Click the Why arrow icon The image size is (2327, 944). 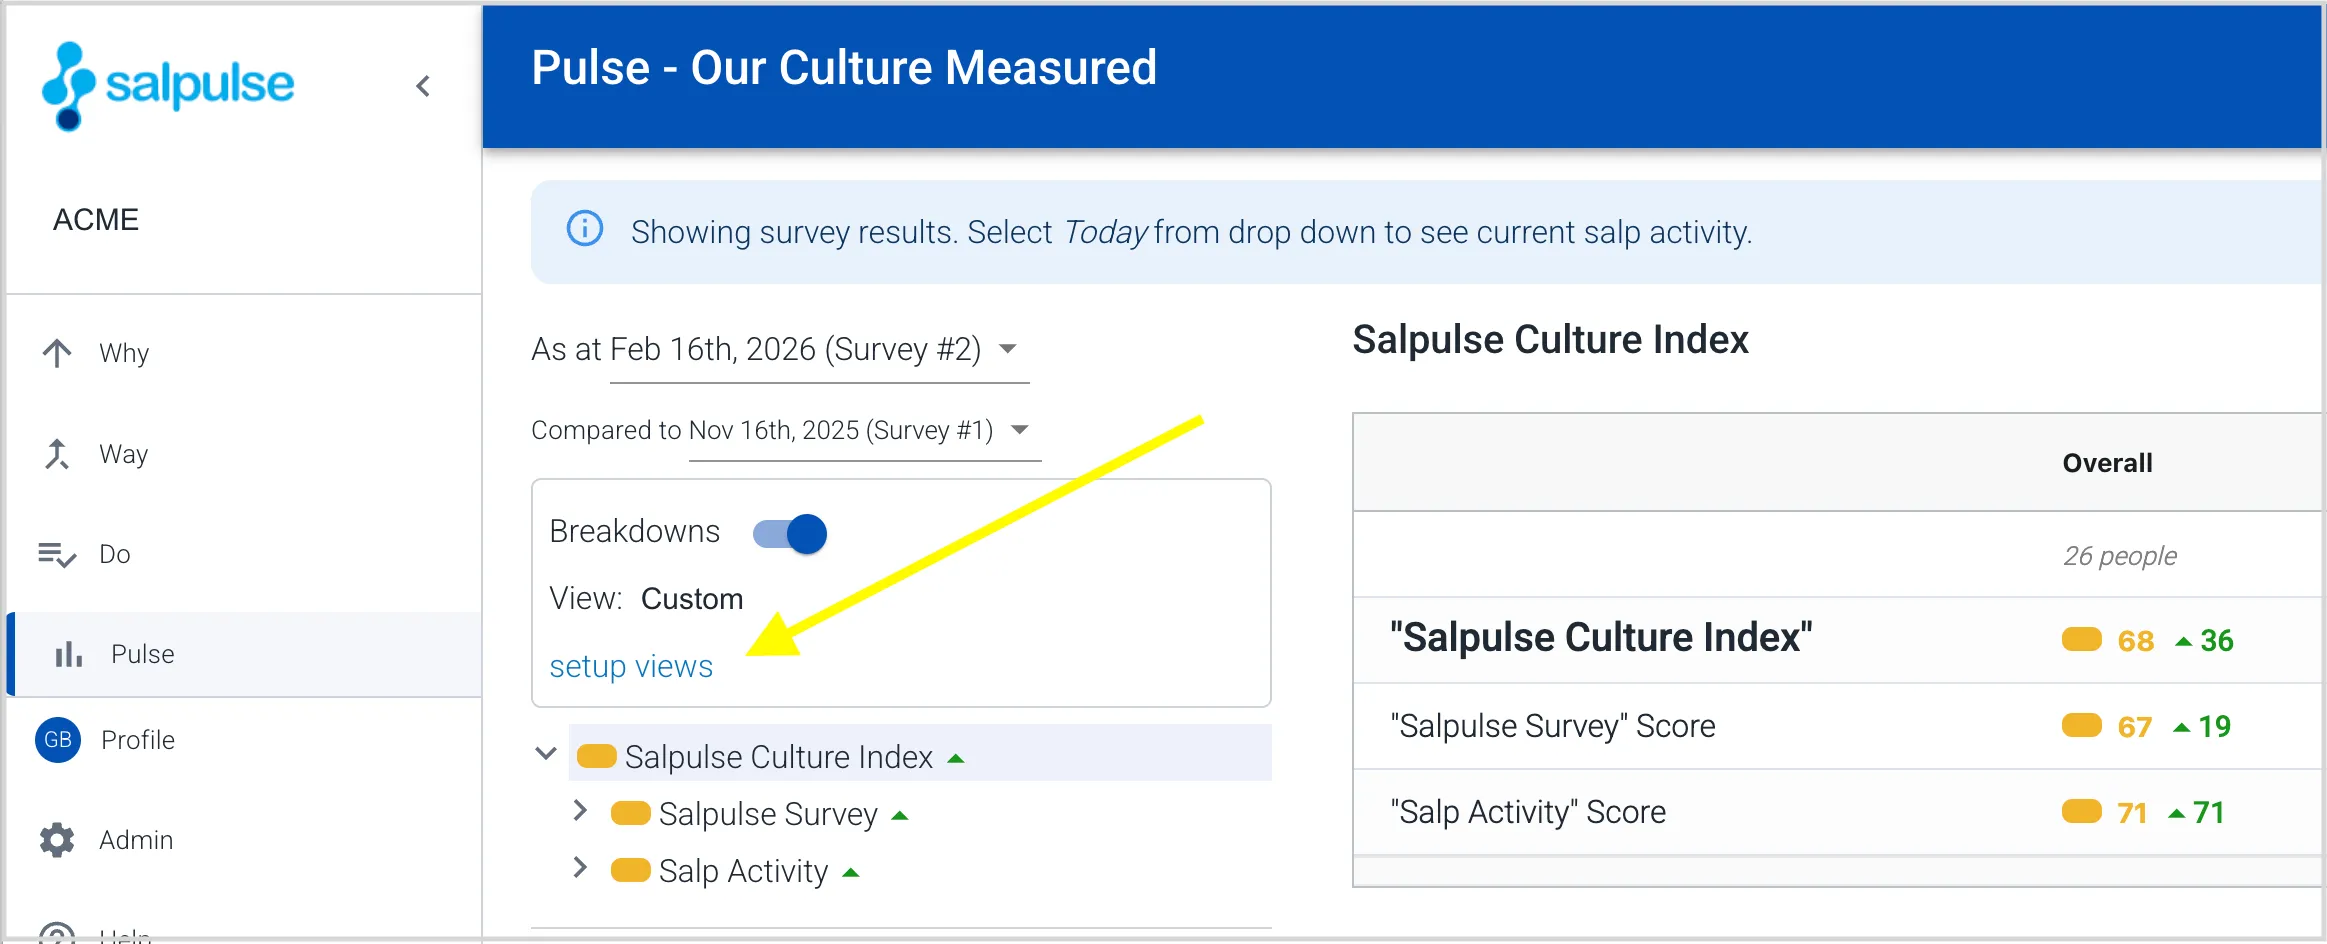click(x=57, y=353)
